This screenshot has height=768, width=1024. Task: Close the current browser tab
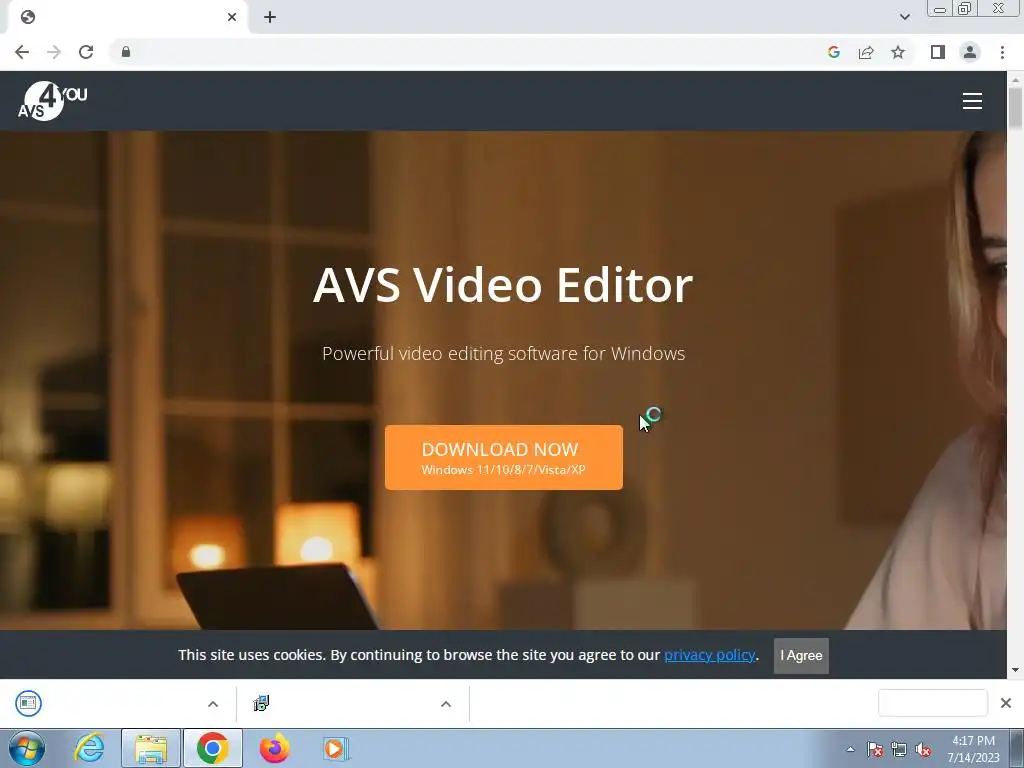[232, 18]
